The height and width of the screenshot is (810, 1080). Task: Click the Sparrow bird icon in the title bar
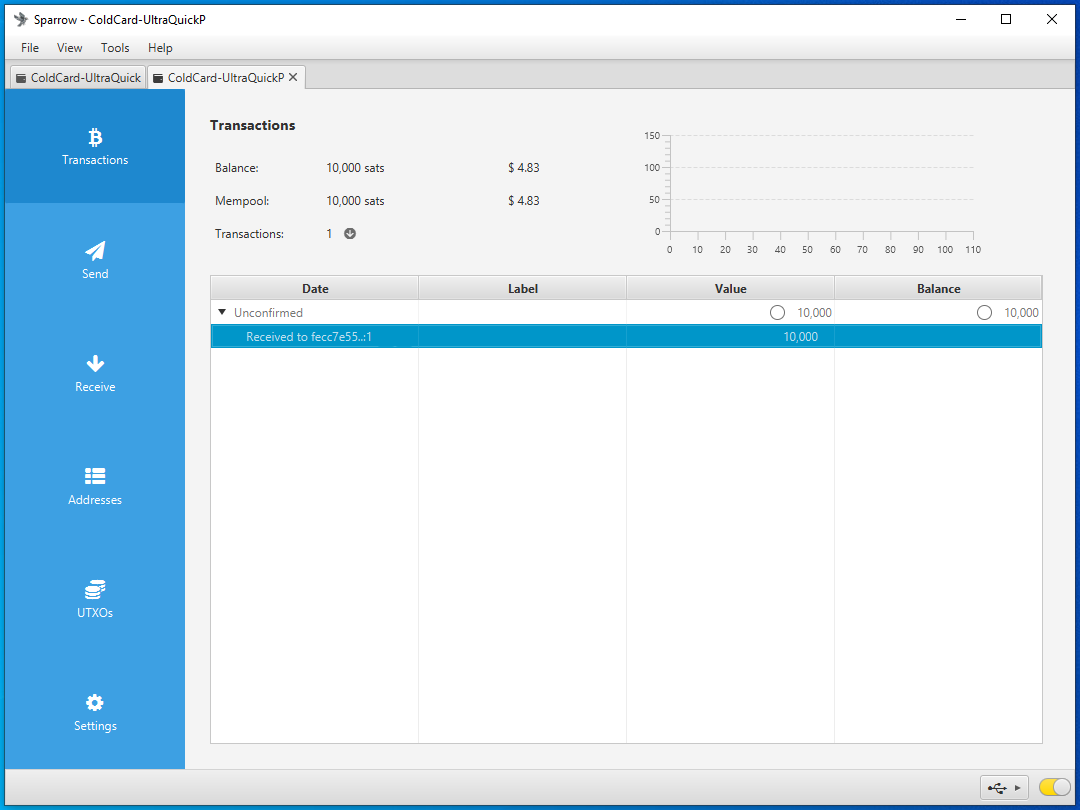tap(21, 19)
